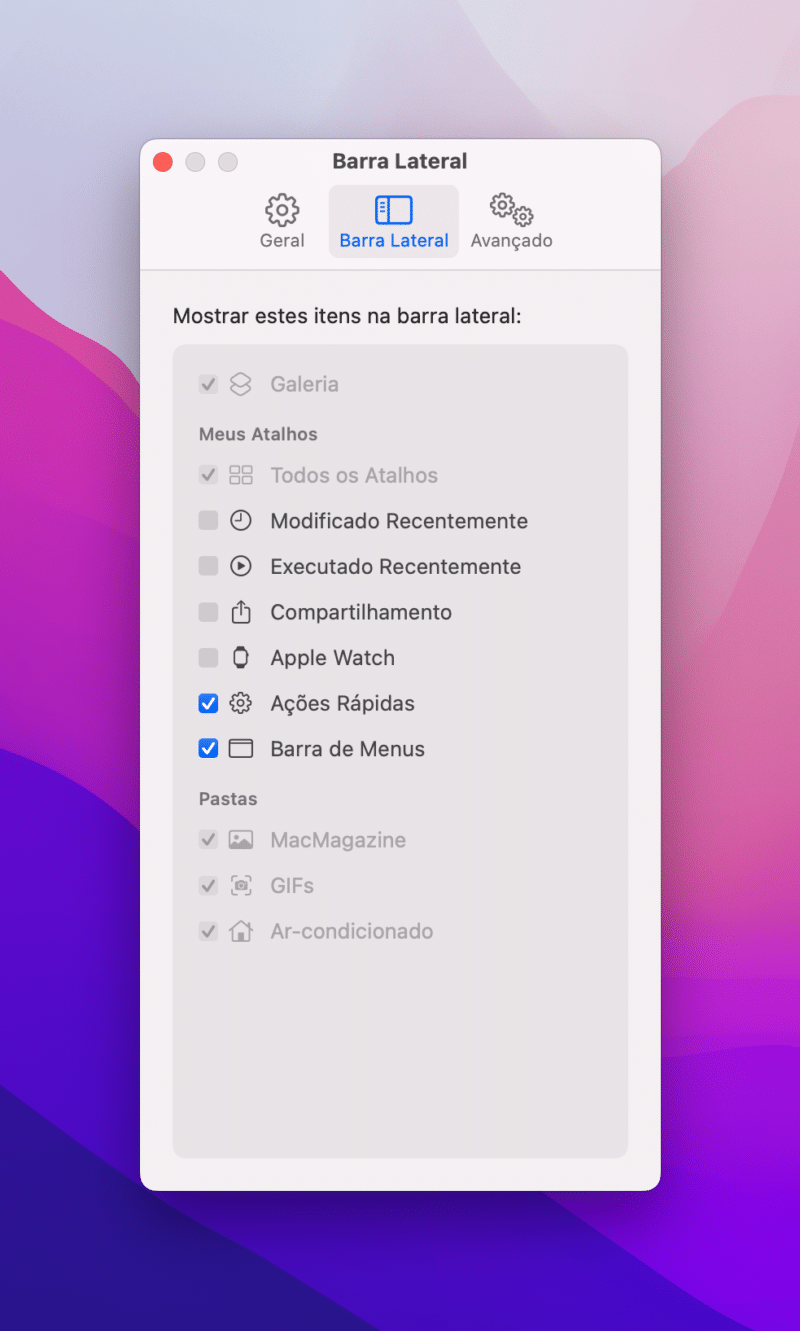800x1331 pixels.
Task: Click the menu bar icon next to Barra de Menus
Action: point(240,748)
